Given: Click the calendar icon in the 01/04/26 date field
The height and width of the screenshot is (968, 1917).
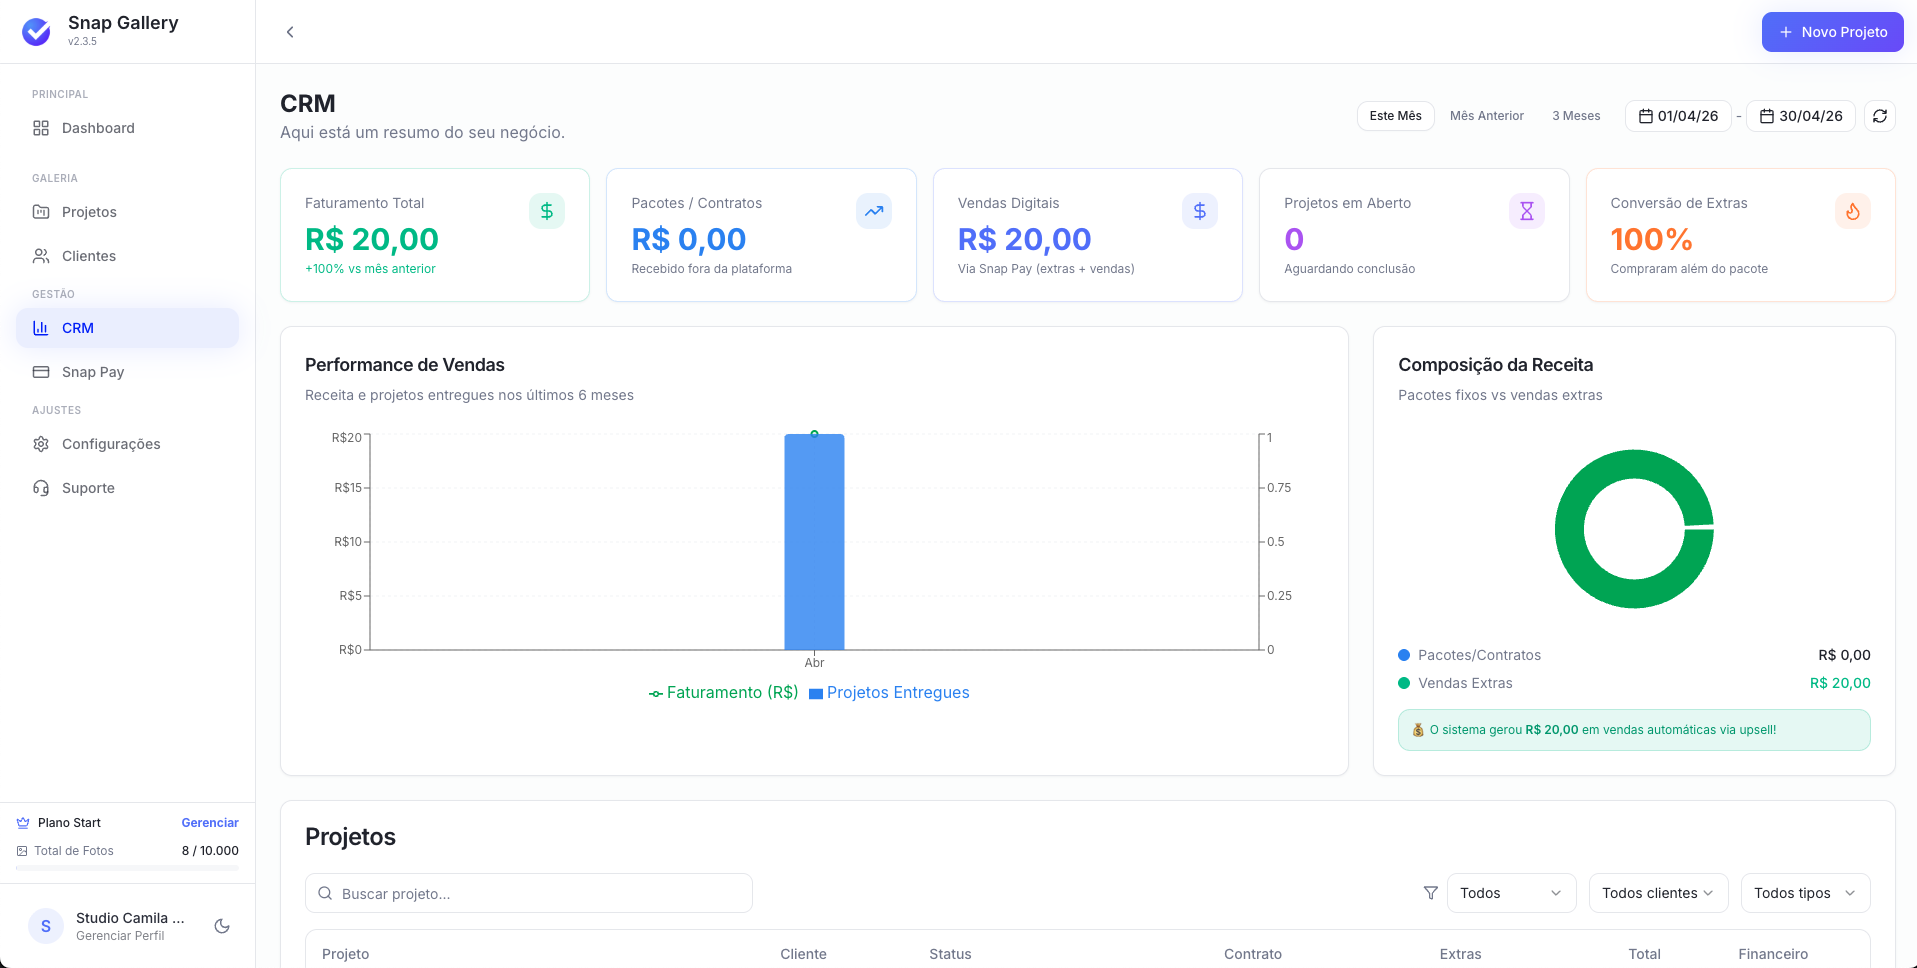Looking at the screenshot, I should coord(1646,116).
